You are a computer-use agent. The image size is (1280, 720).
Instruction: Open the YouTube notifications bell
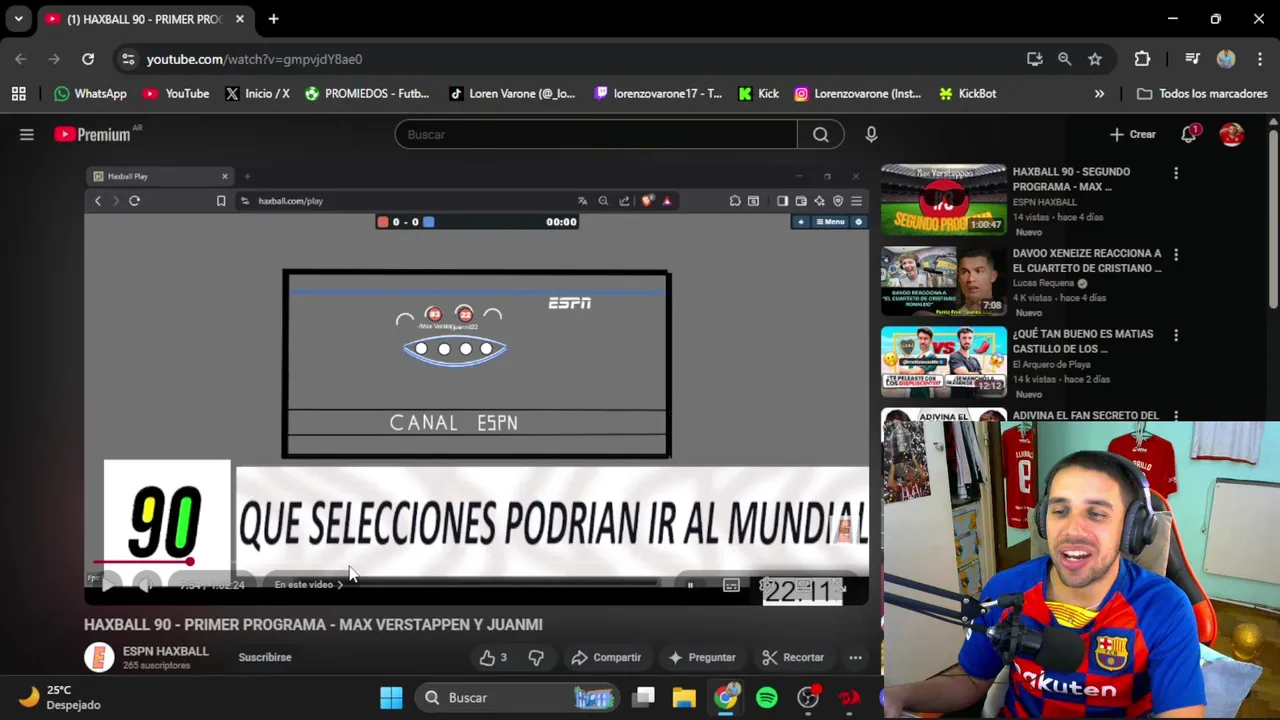[1189, 134]
